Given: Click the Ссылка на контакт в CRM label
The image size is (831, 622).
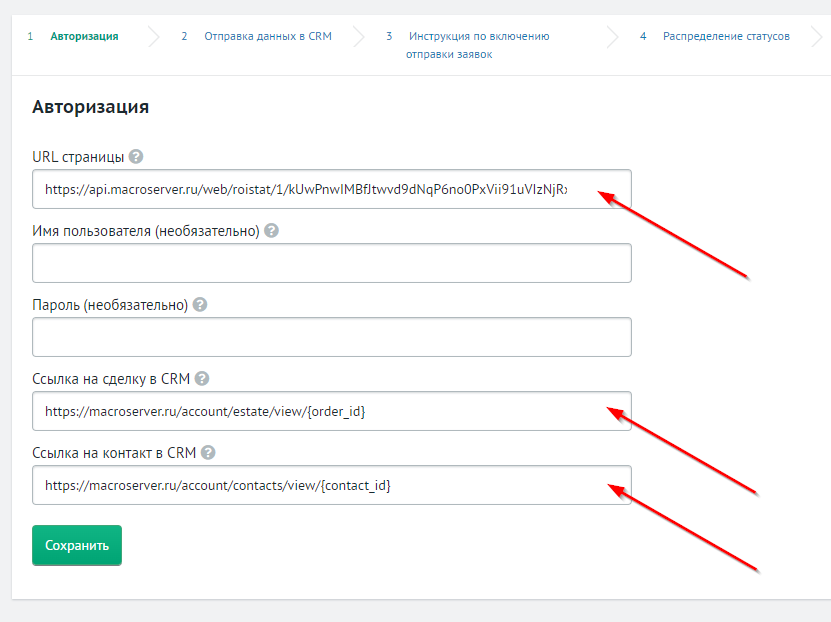Looking at the screenshot, I should point(114,453).
